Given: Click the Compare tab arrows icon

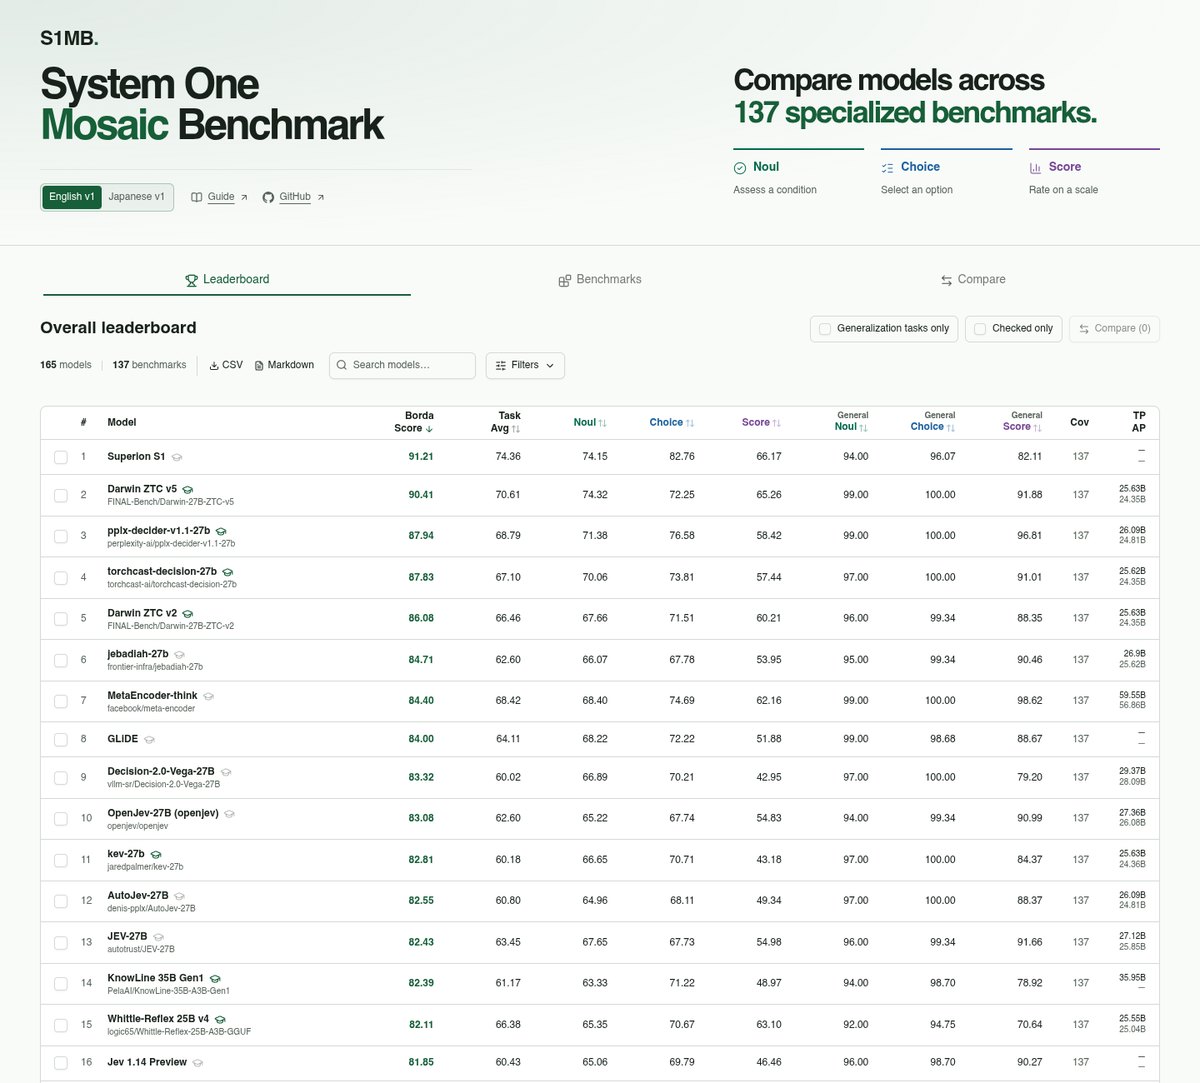Looking at the screenshot, I should tap(946, 280).
